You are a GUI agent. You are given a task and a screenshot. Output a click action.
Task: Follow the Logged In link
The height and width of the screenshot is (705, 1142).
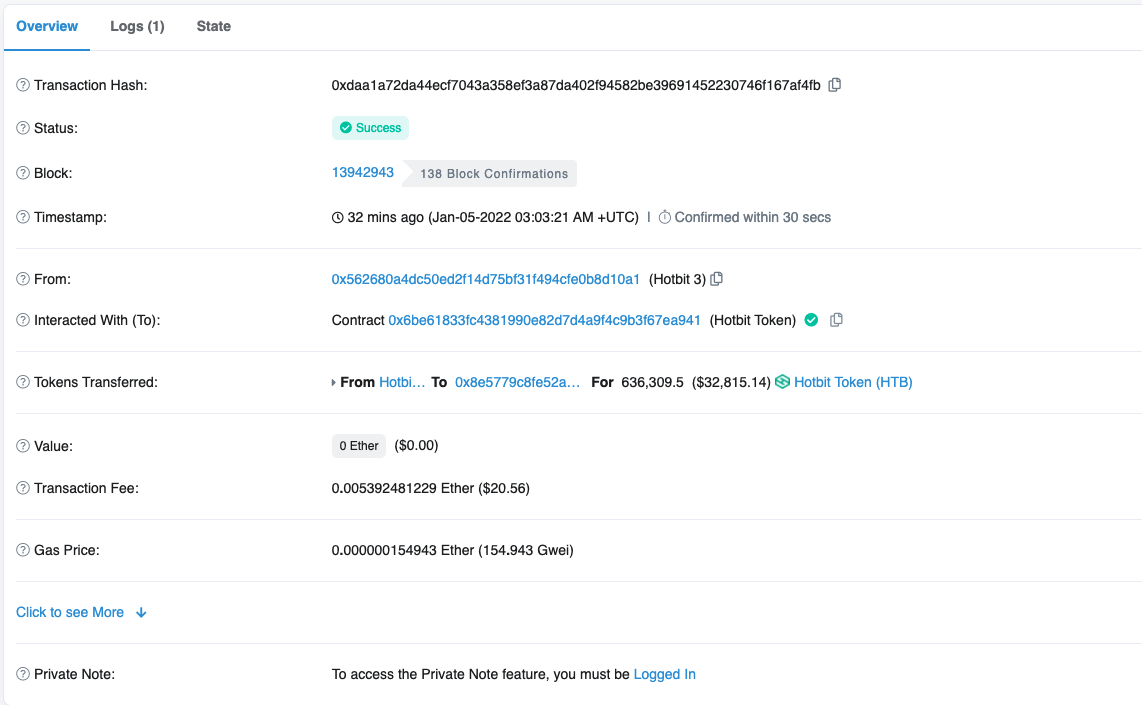click(x=664, y=674)
